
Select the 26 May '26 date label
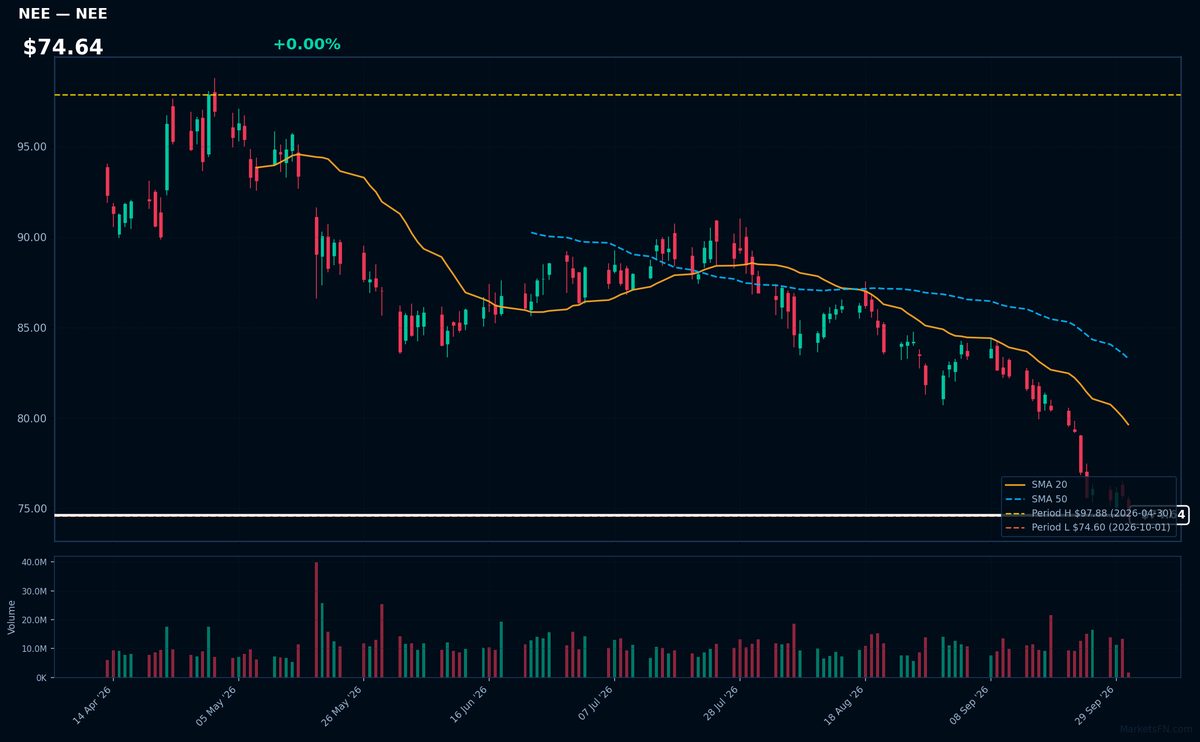[343, 705]
